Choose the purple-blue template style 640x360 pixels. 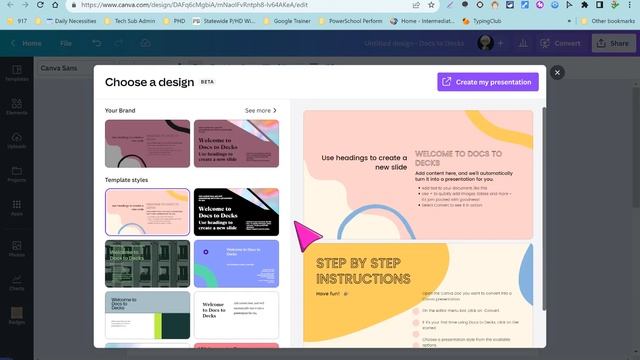pos(236,264)
